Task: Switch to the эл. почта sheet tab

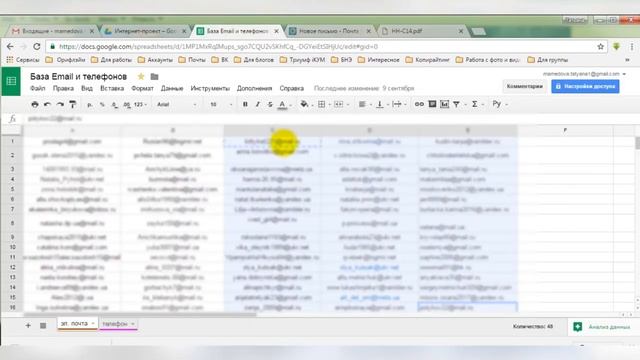Action: [x=77, y=324]
